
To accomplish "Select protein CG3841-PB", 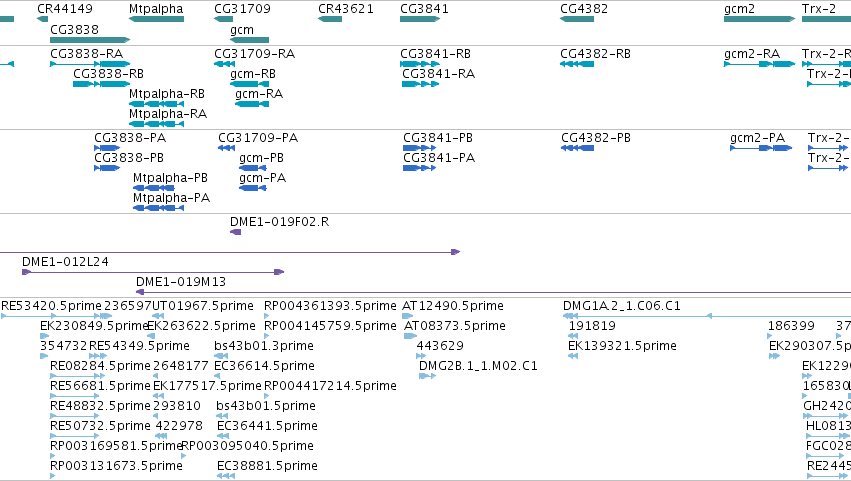I will coord(438,138).
